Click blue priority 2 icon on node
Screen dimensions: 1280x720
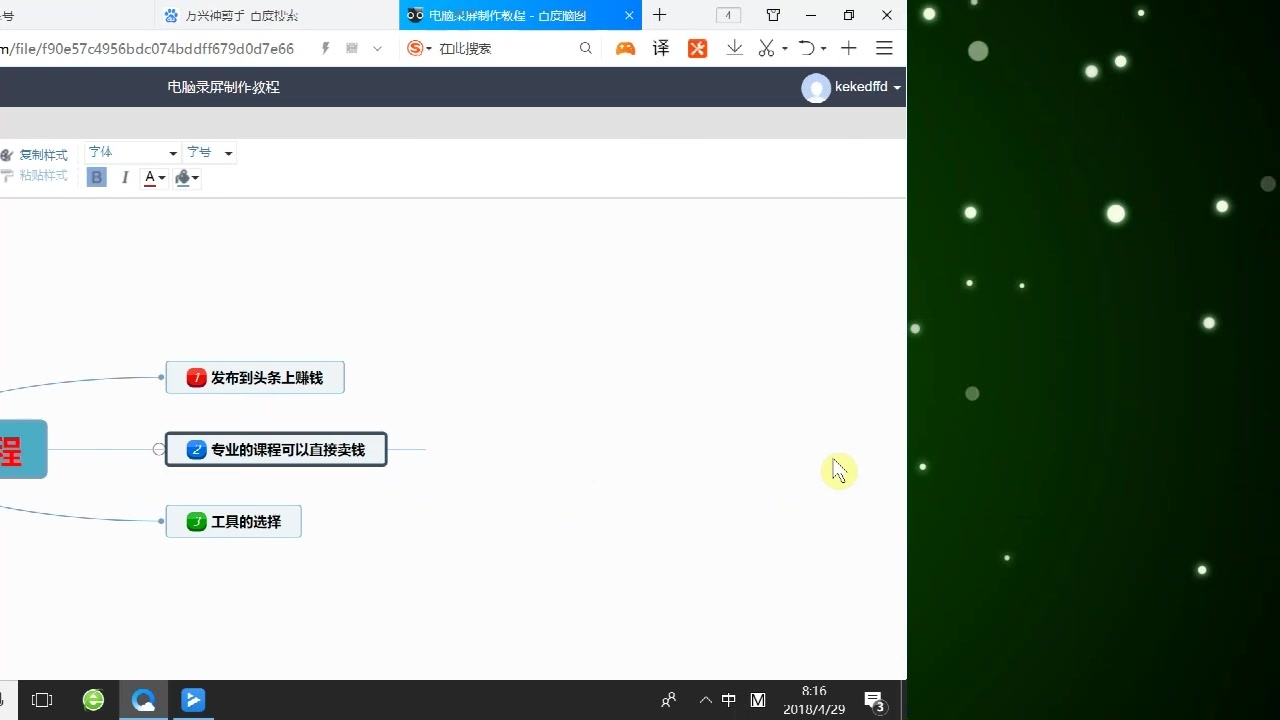[x=197, y=450]
